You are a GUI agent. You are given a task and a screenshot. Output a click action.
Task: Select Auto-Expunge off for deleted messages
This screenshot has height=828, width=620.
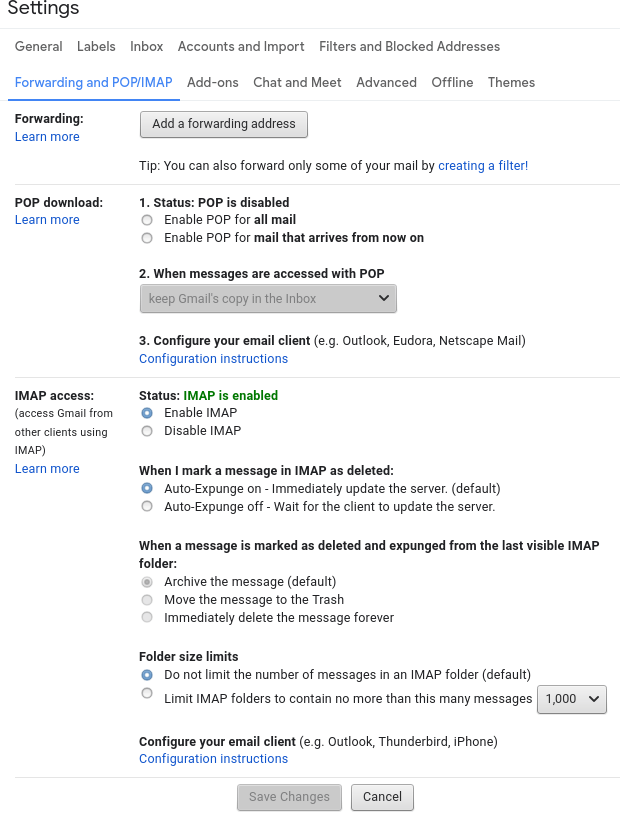click(147, 506)
